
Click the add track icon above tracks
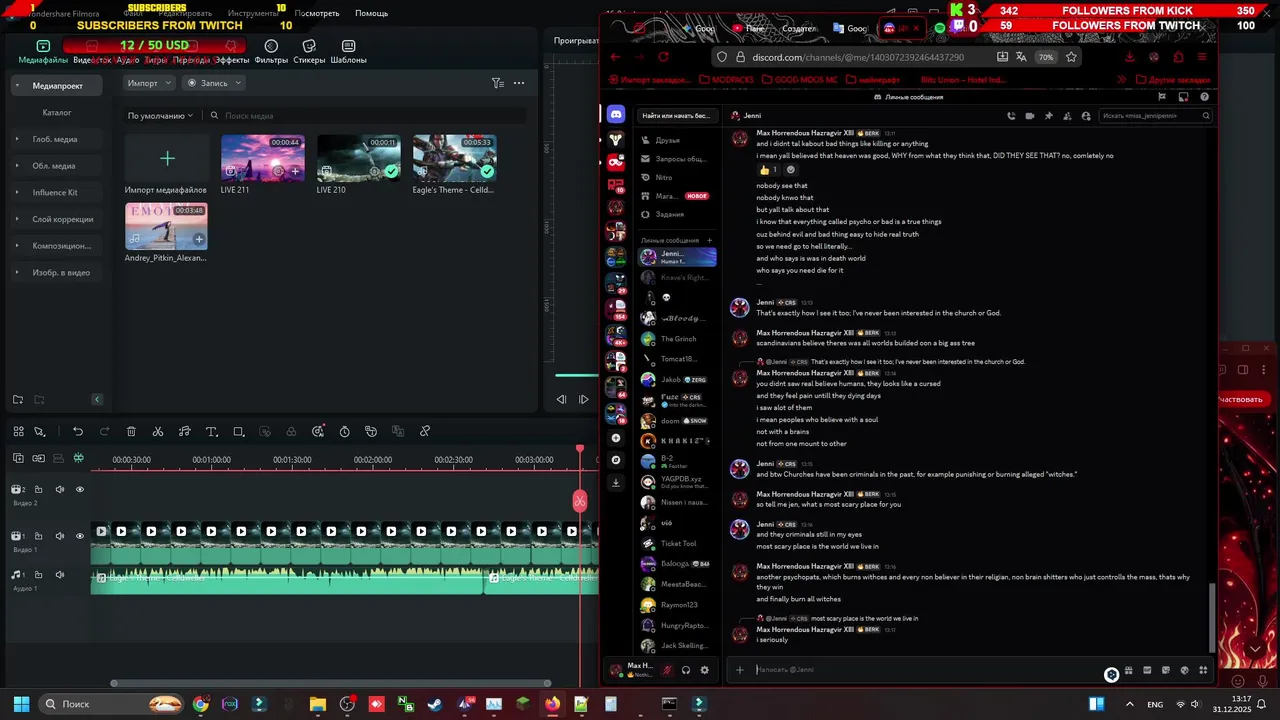(18, 458)
